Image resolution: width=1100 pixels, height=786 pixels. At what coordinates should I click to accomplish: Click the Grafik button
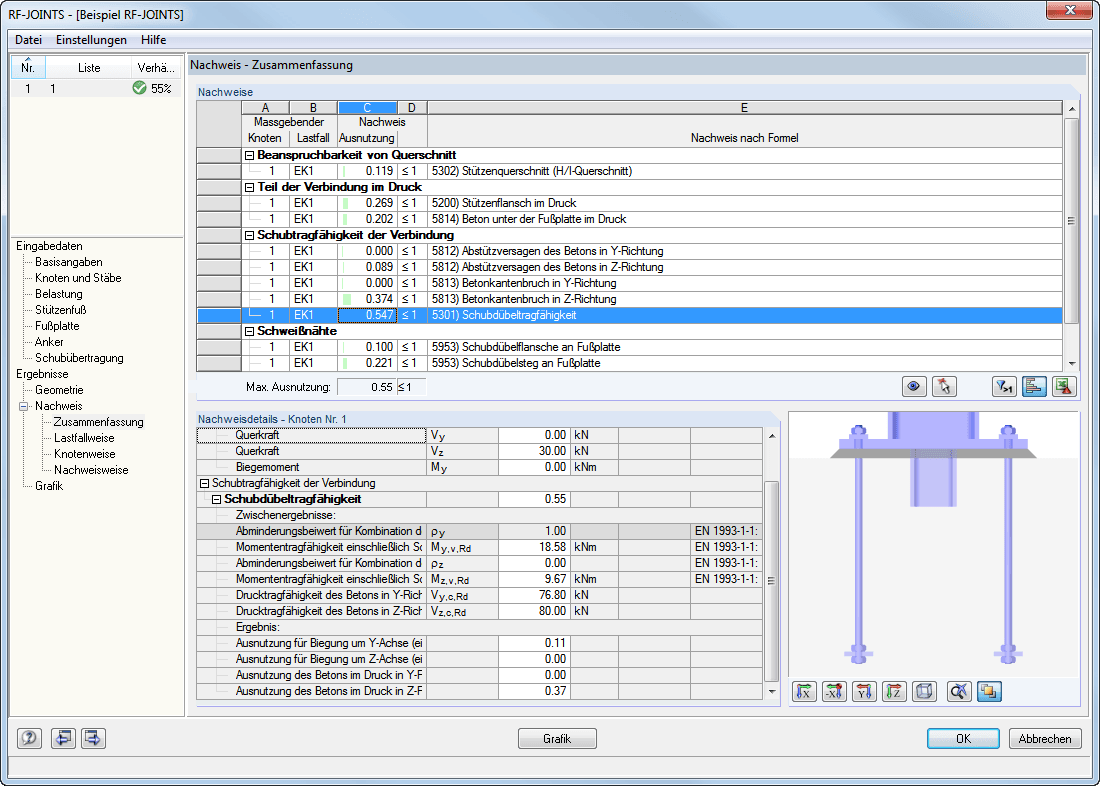pyautogui.click(x=557, y=738)
